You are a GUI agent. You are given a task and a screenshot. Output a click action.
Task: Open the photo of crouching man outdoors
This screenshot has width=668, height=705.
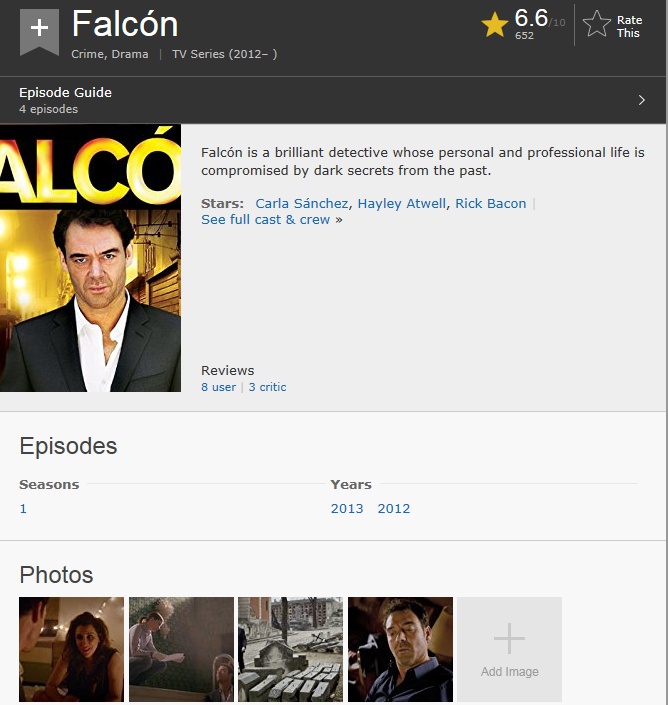(x=181, y=649)
